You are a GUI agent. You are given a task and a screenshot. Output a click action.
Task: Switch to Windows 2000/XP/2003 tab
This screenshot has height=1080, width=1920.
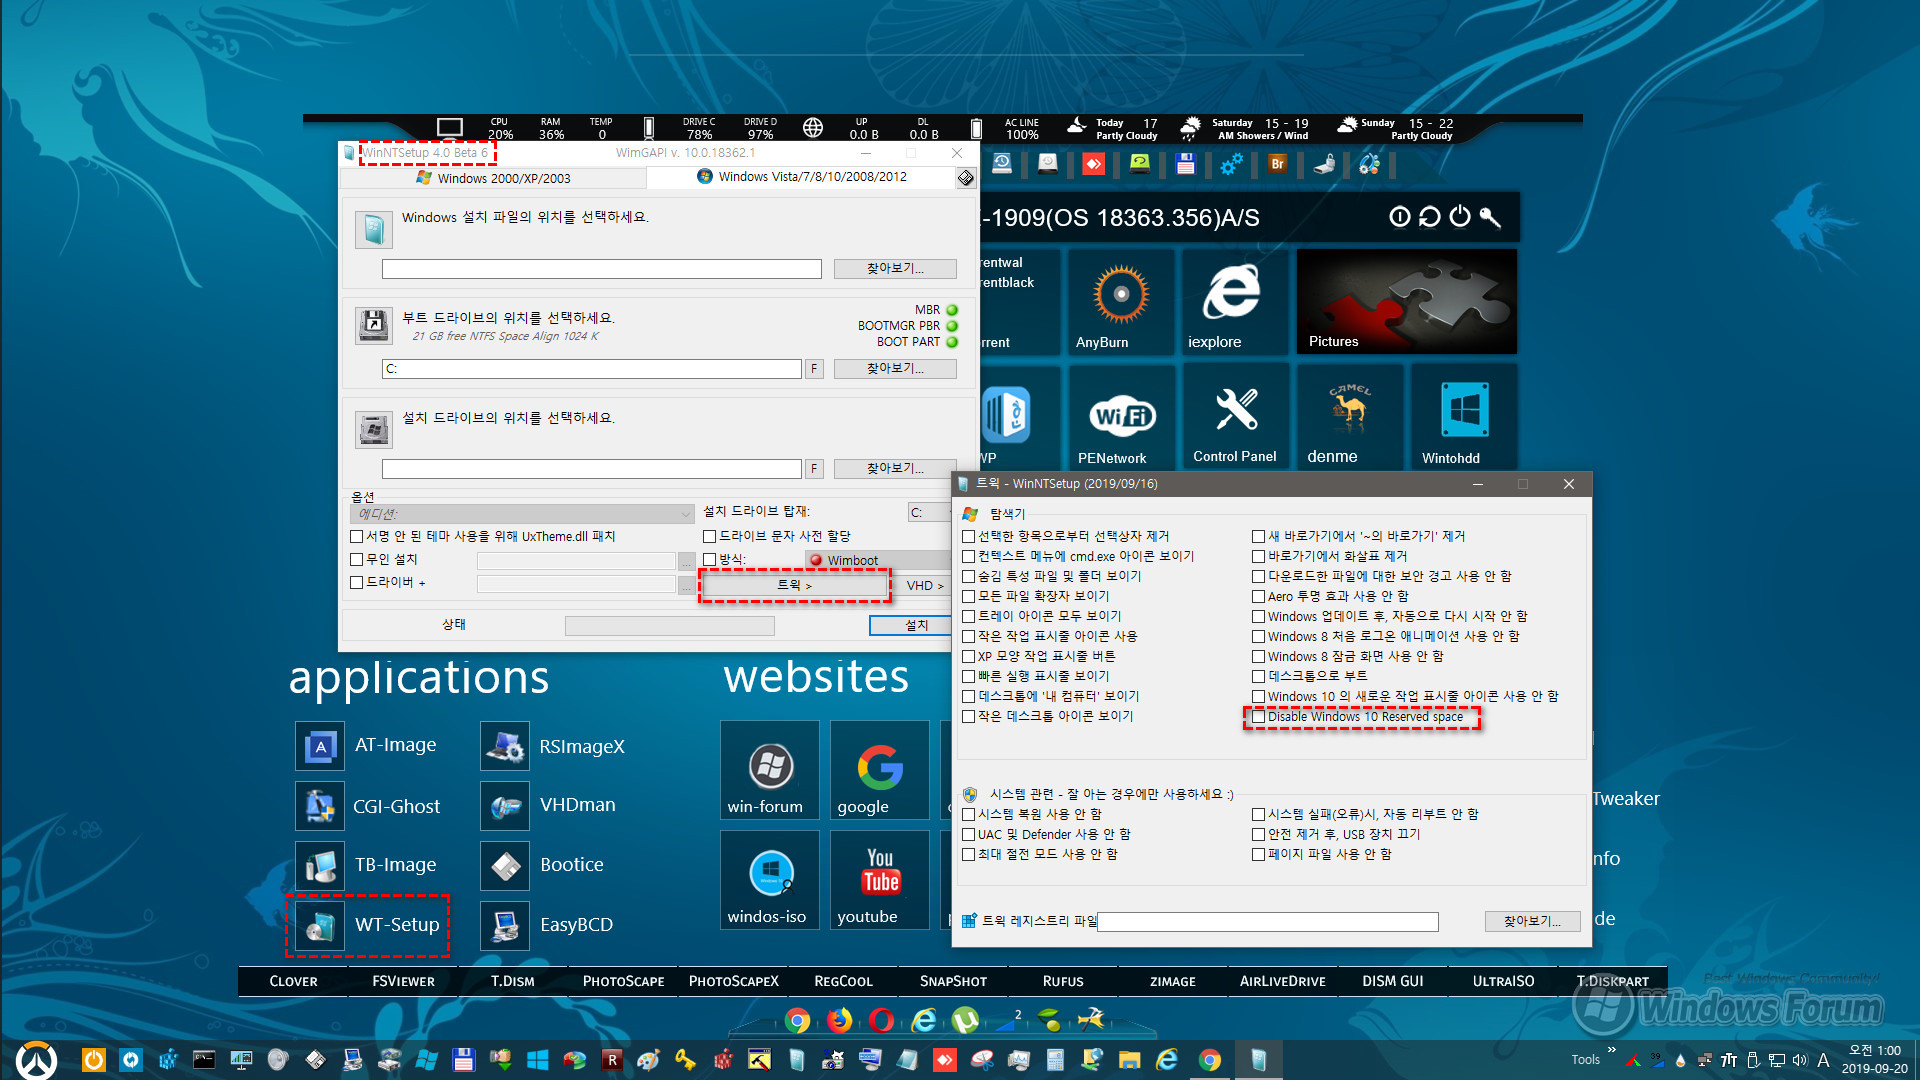[x=494, y=178]
